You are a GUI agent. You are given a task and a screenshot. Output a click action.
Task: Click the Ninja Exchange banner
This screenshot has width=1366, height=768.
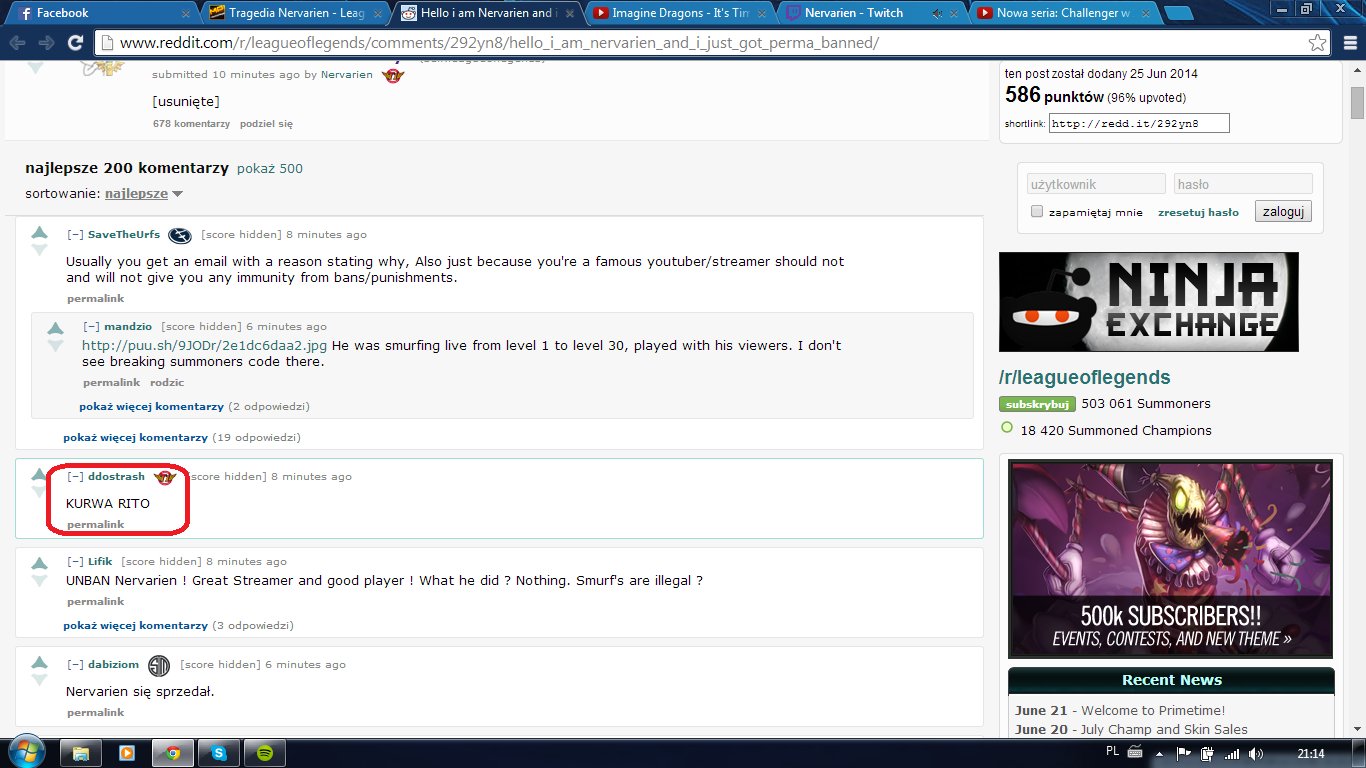(1149, 302)
